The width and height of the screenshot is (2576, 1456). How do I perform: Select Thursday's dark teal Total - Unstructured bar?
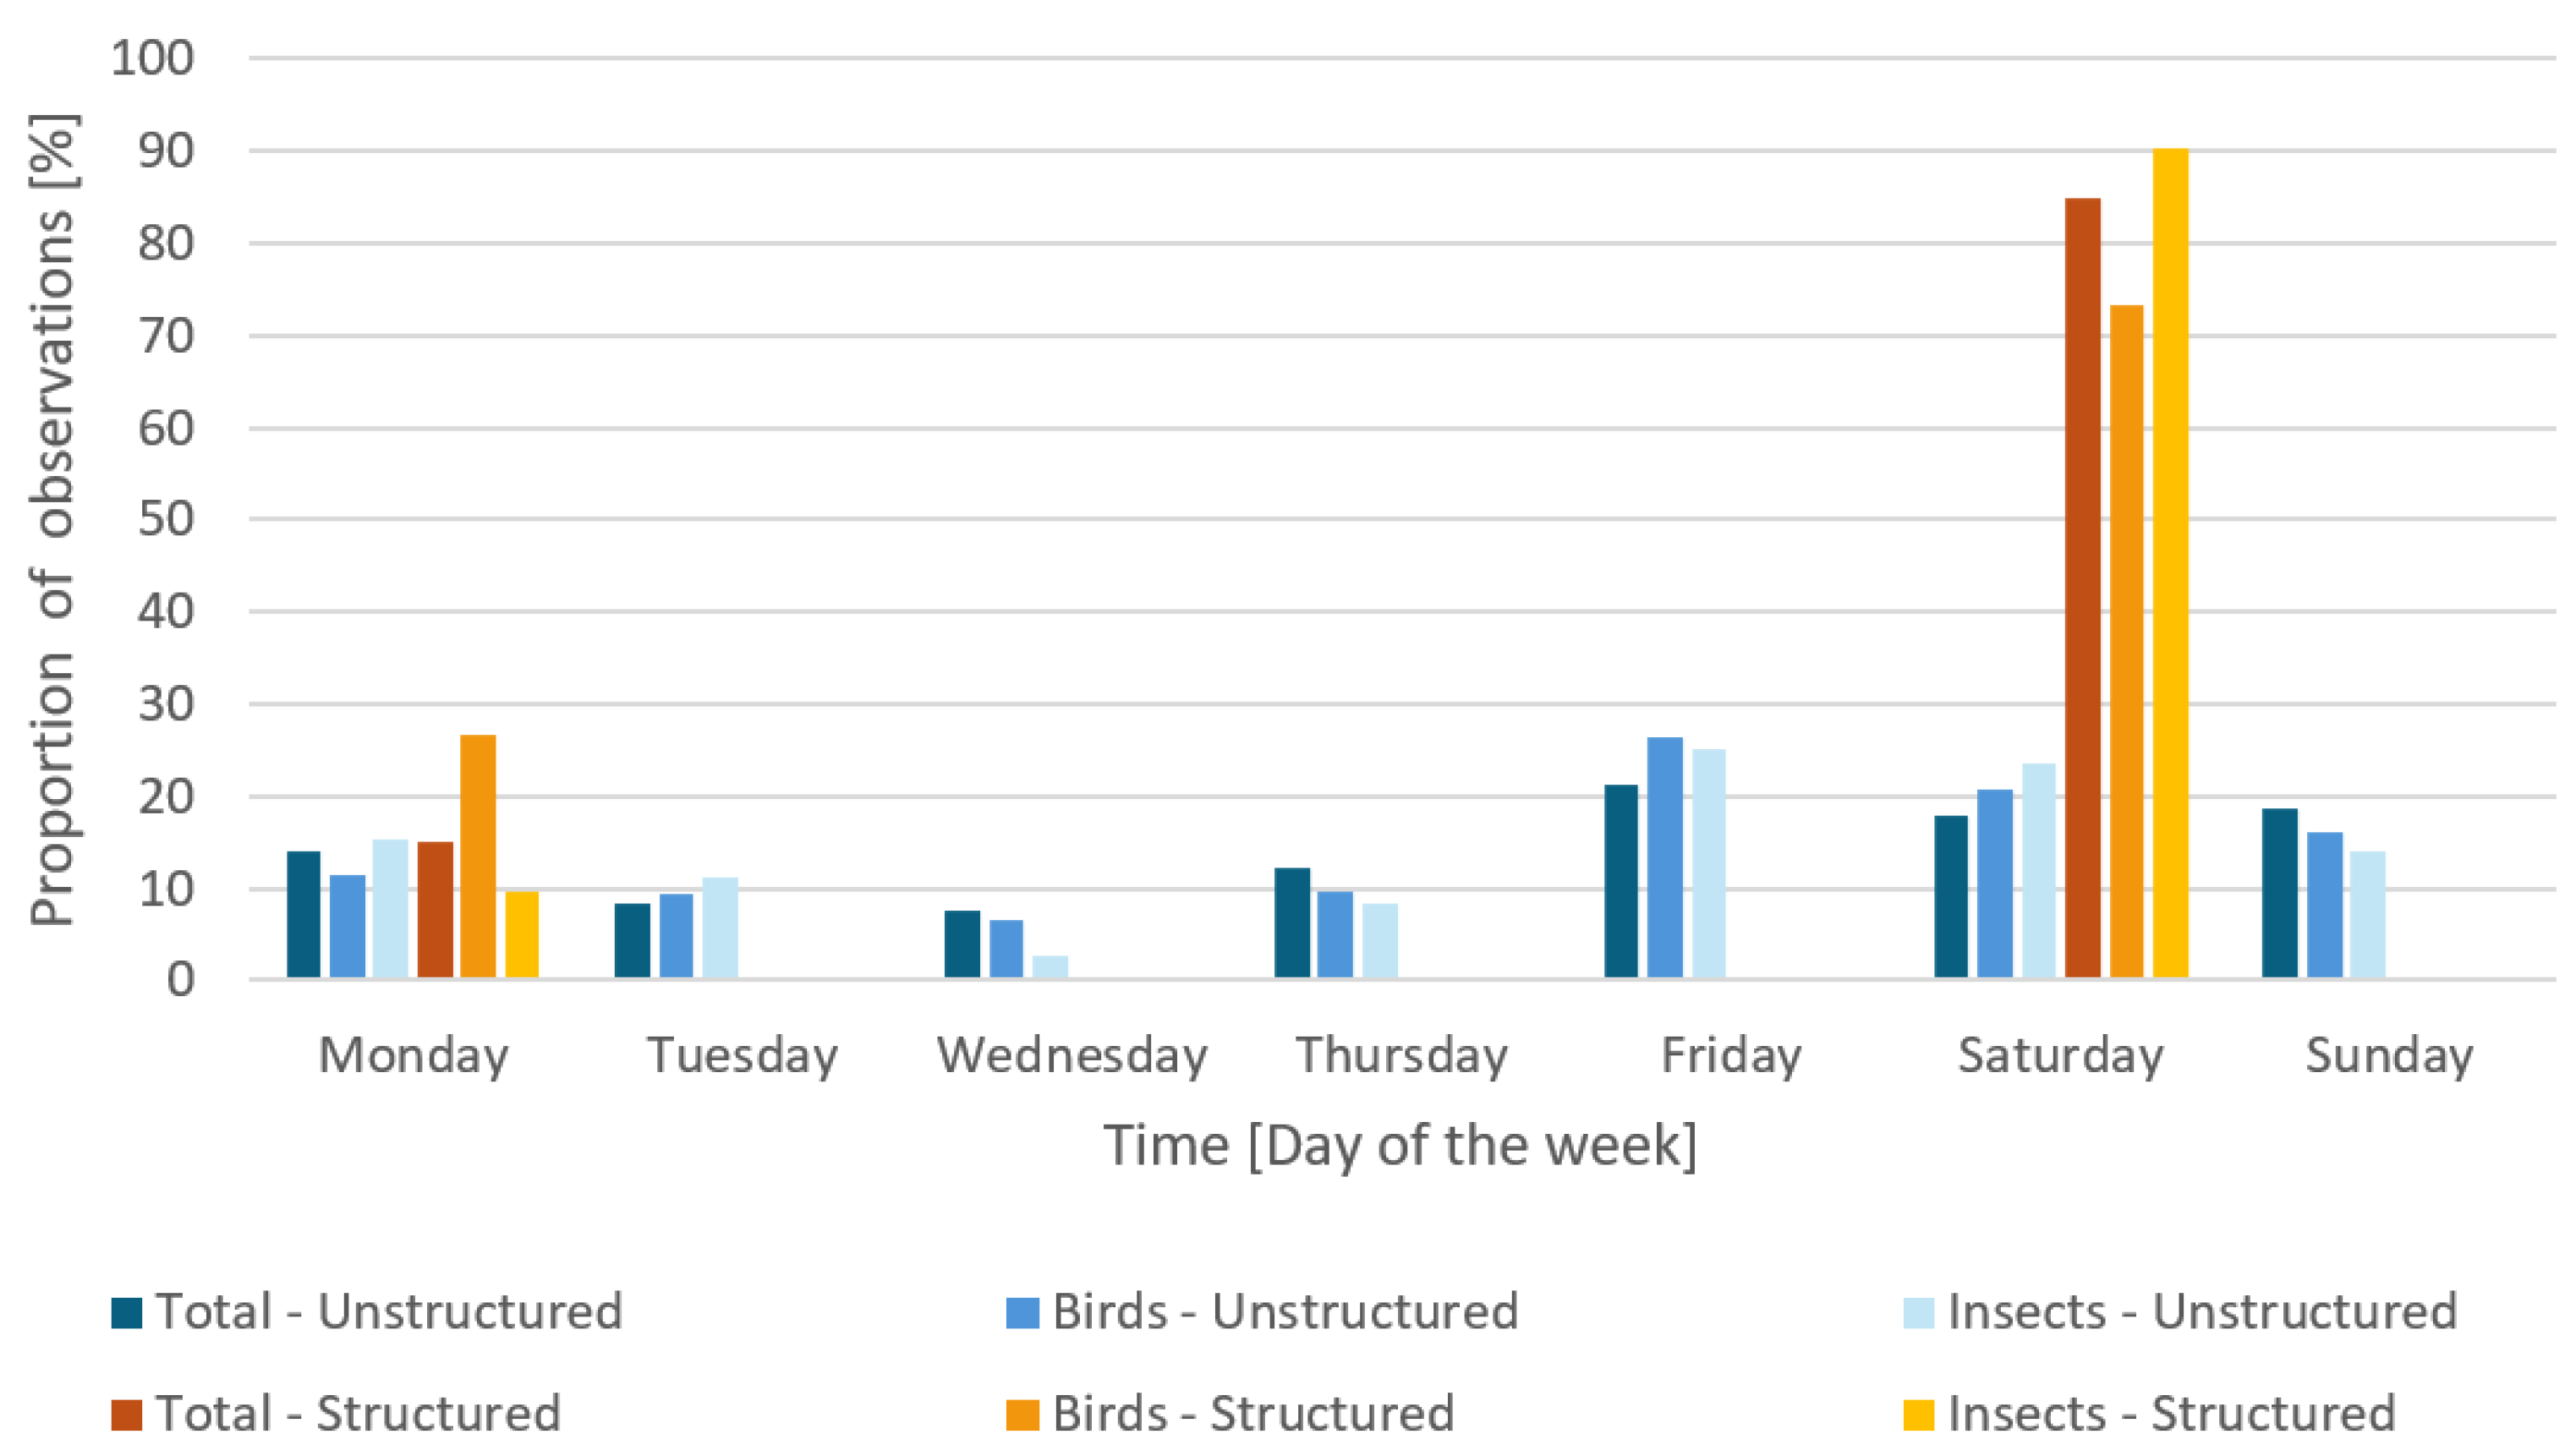coord(1292,922)
